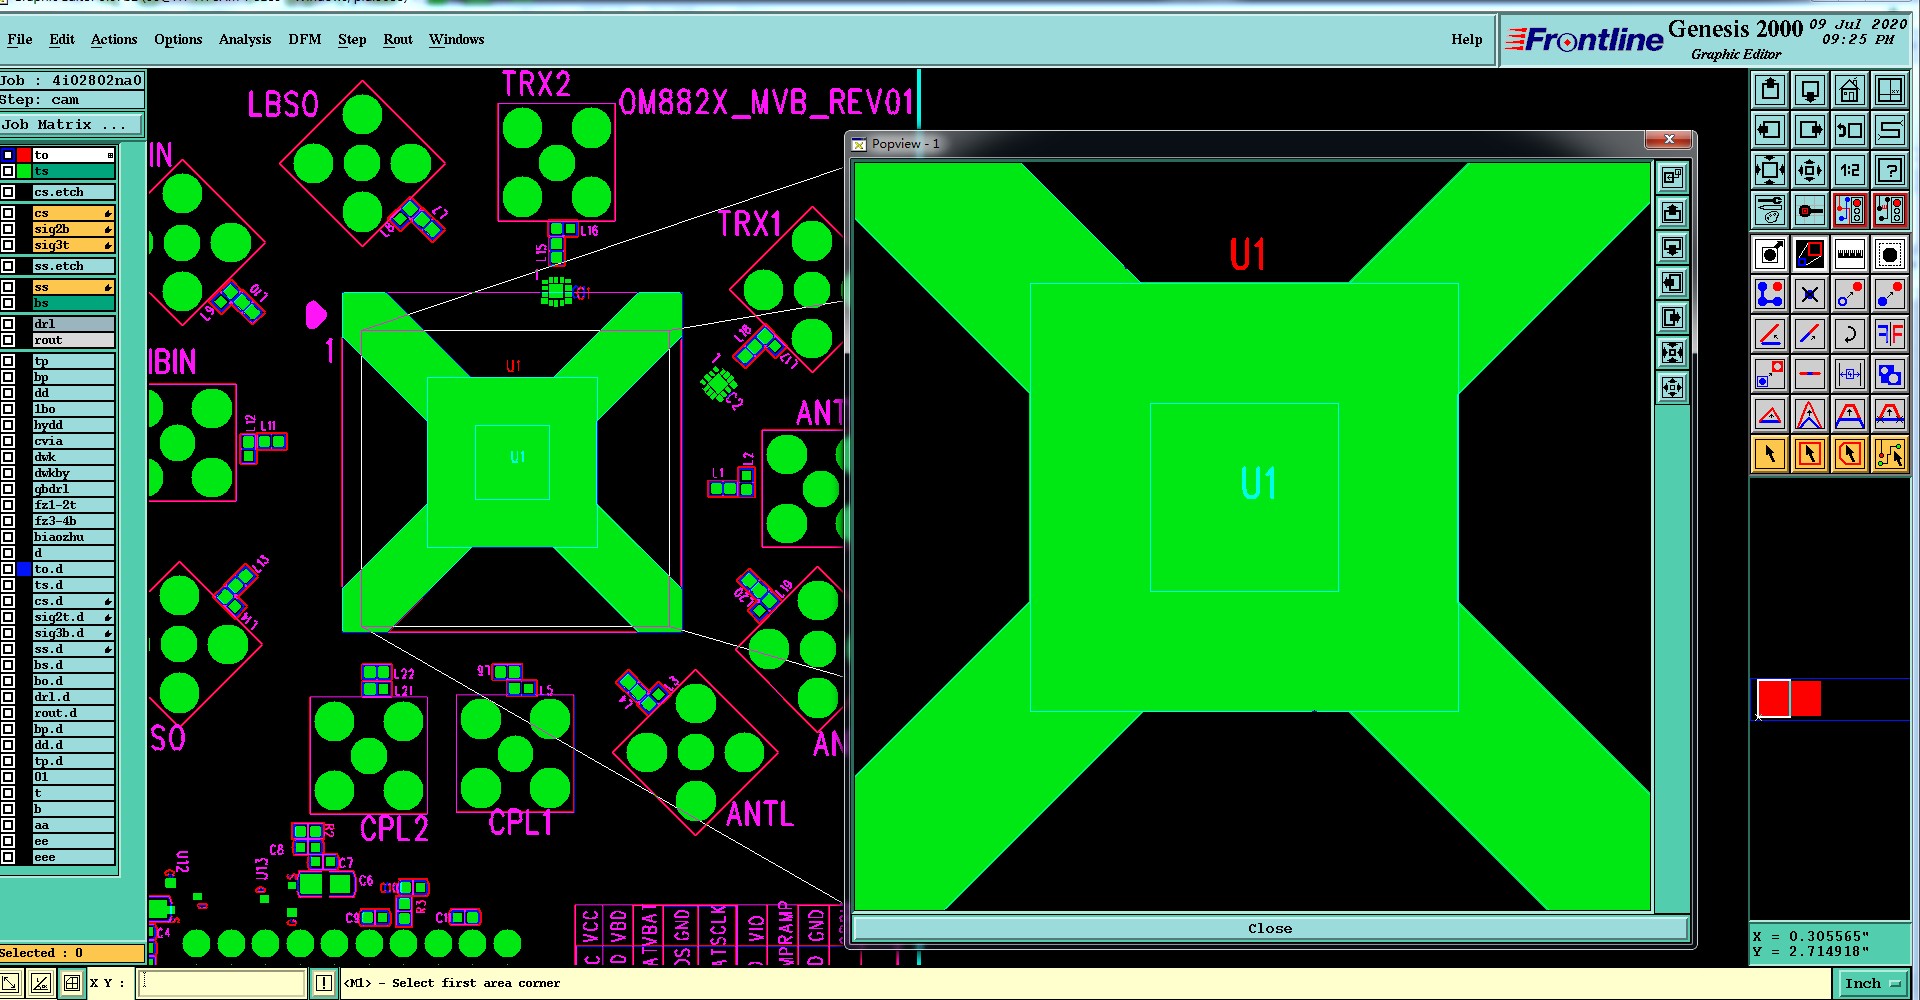This screenshot has width=1920, height=1000.
Task: Click the ruler measure tool icon
Action: coord(1850,254)
